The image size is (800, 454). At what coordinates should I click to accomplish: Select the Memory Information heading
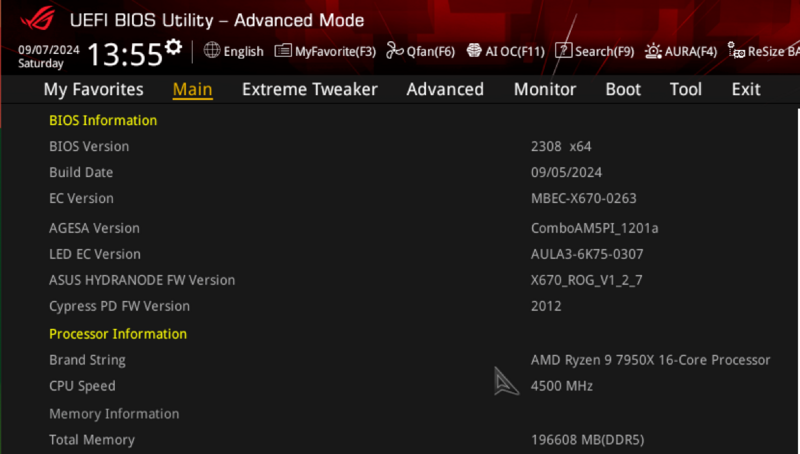click(114, 414)
